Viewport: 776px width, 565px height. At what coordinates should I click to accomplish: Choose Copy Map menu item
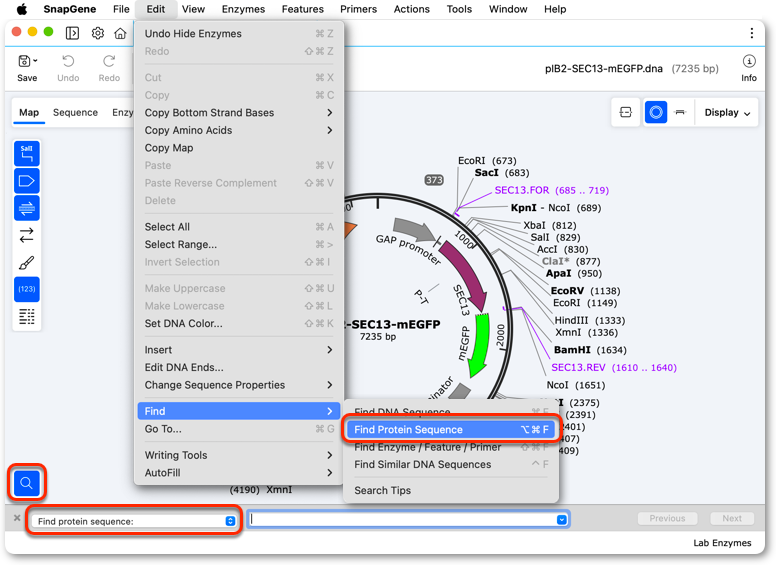click(x=239, y=148)
